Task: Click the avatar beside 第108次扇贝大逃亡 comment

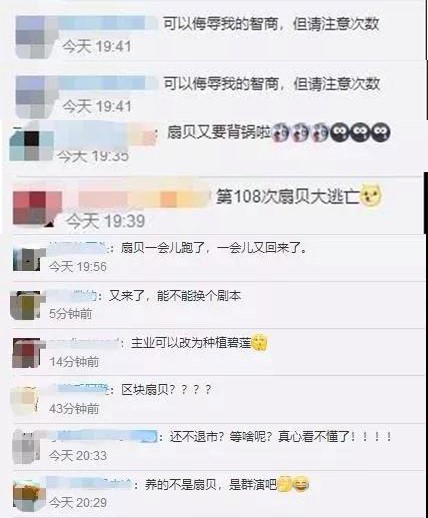Action: click(x=37, y=207)
